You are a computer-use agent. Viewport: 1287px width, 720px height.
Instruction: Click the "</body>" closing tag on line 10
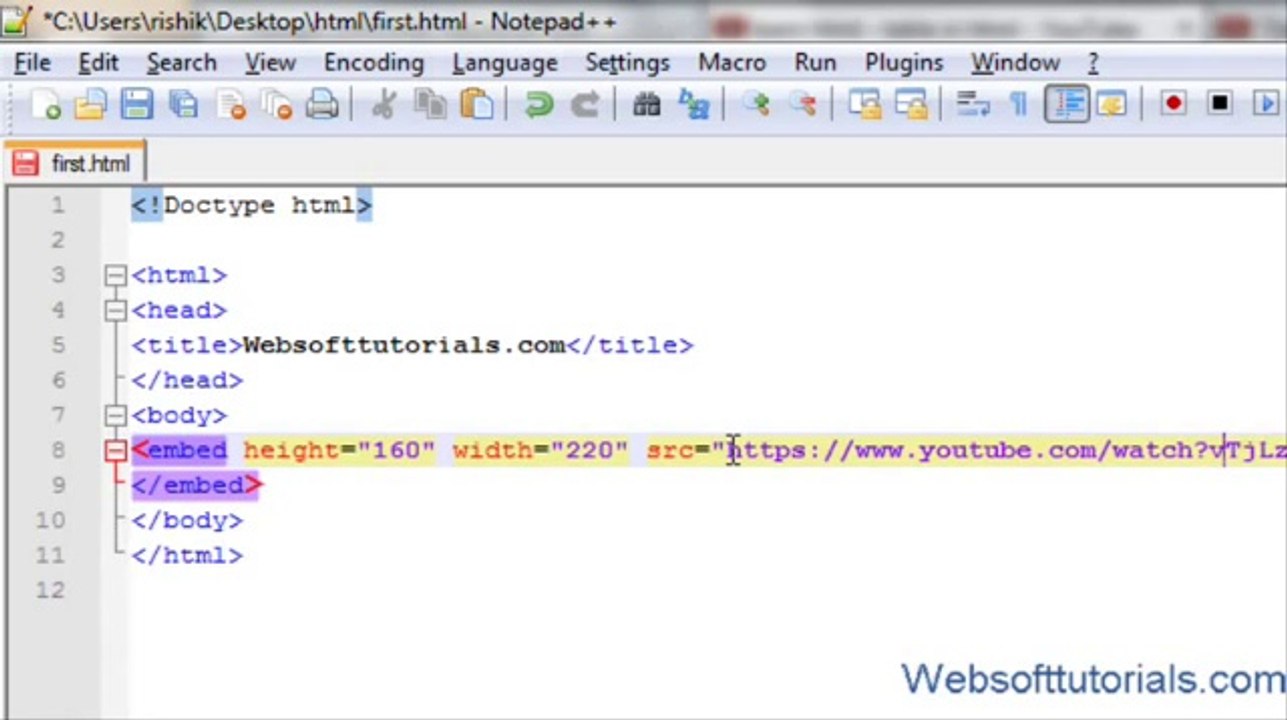coord(187,521)
